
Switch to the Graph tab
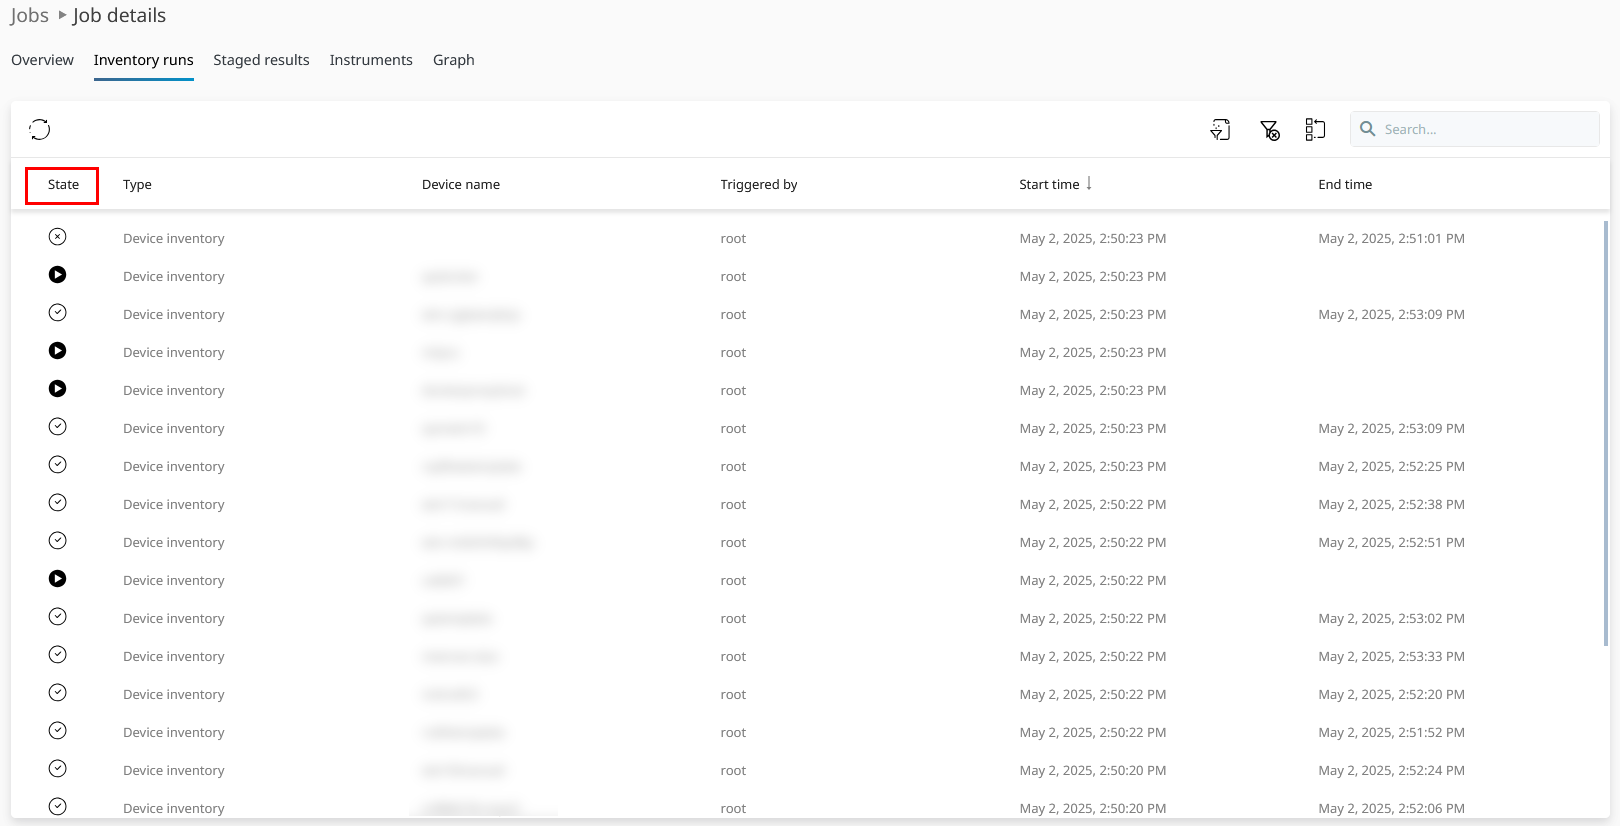click(453, 60)
